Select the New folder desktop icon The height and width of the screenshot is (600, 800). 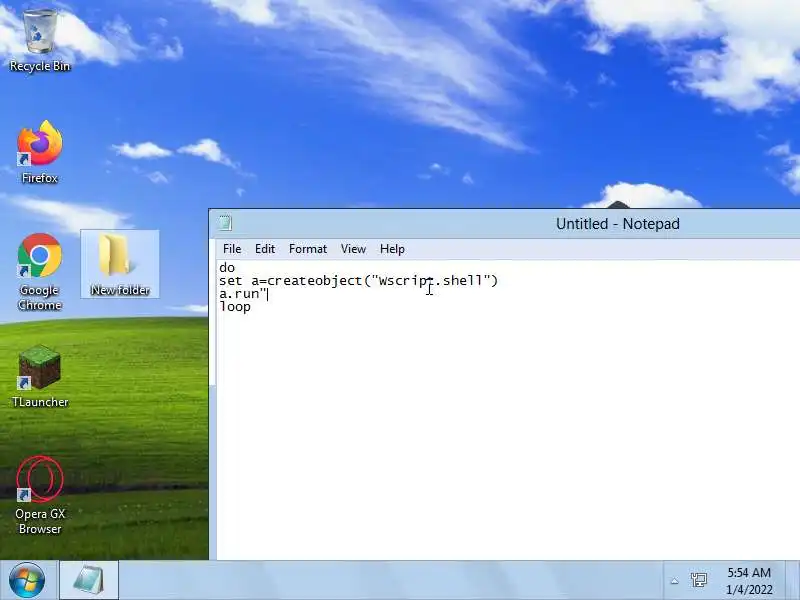point(120,264)
